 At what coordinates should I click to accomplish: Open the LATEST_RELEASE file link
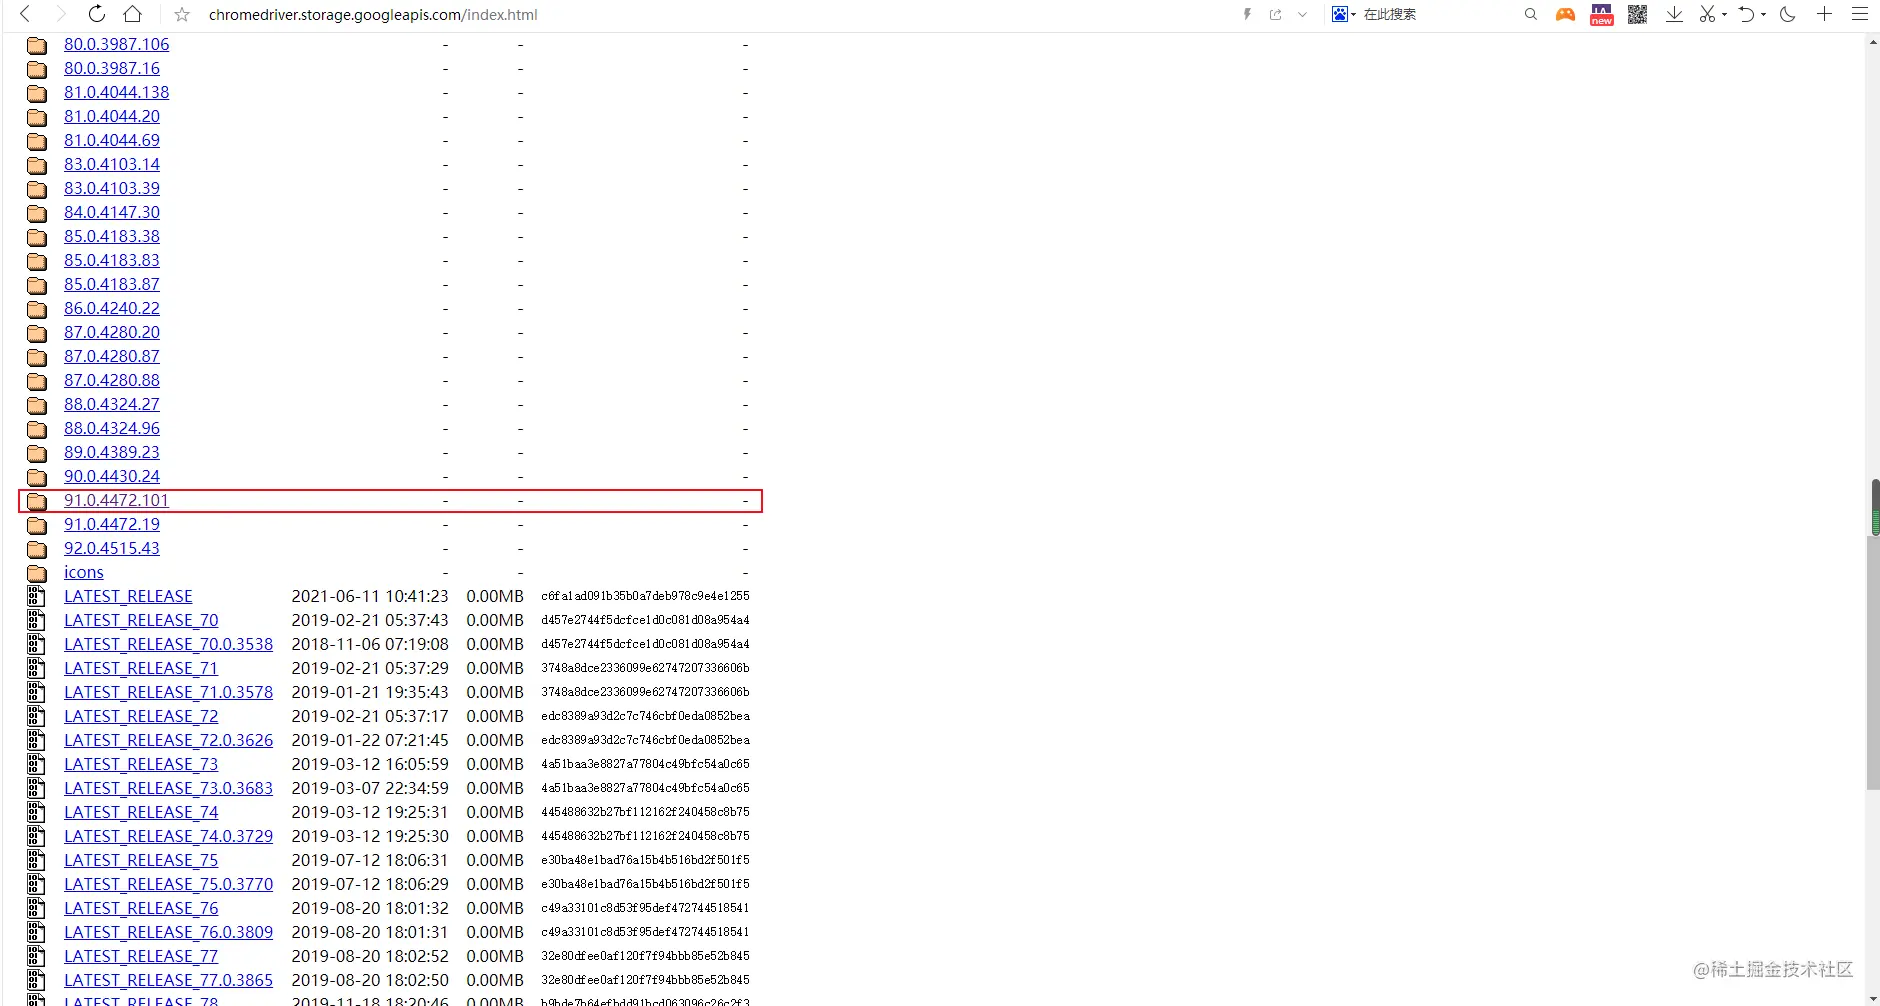(x=128, y=596)
